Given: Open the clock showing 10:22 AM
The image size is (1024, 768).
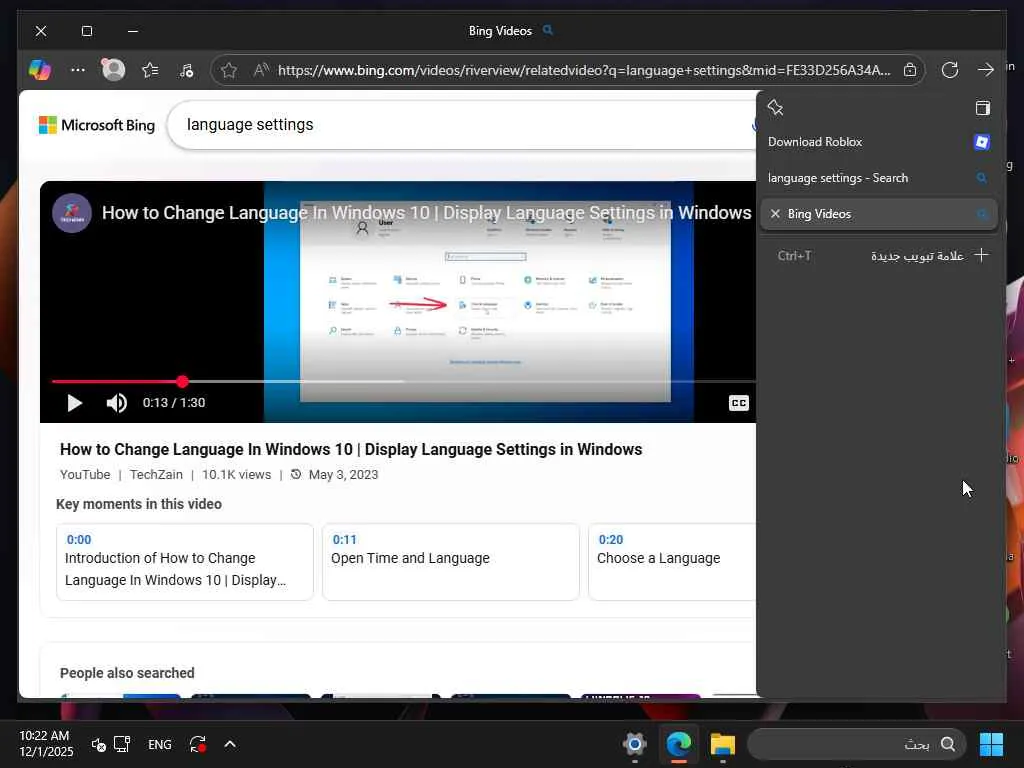Looking at the screenshot, I should point(46,744).
